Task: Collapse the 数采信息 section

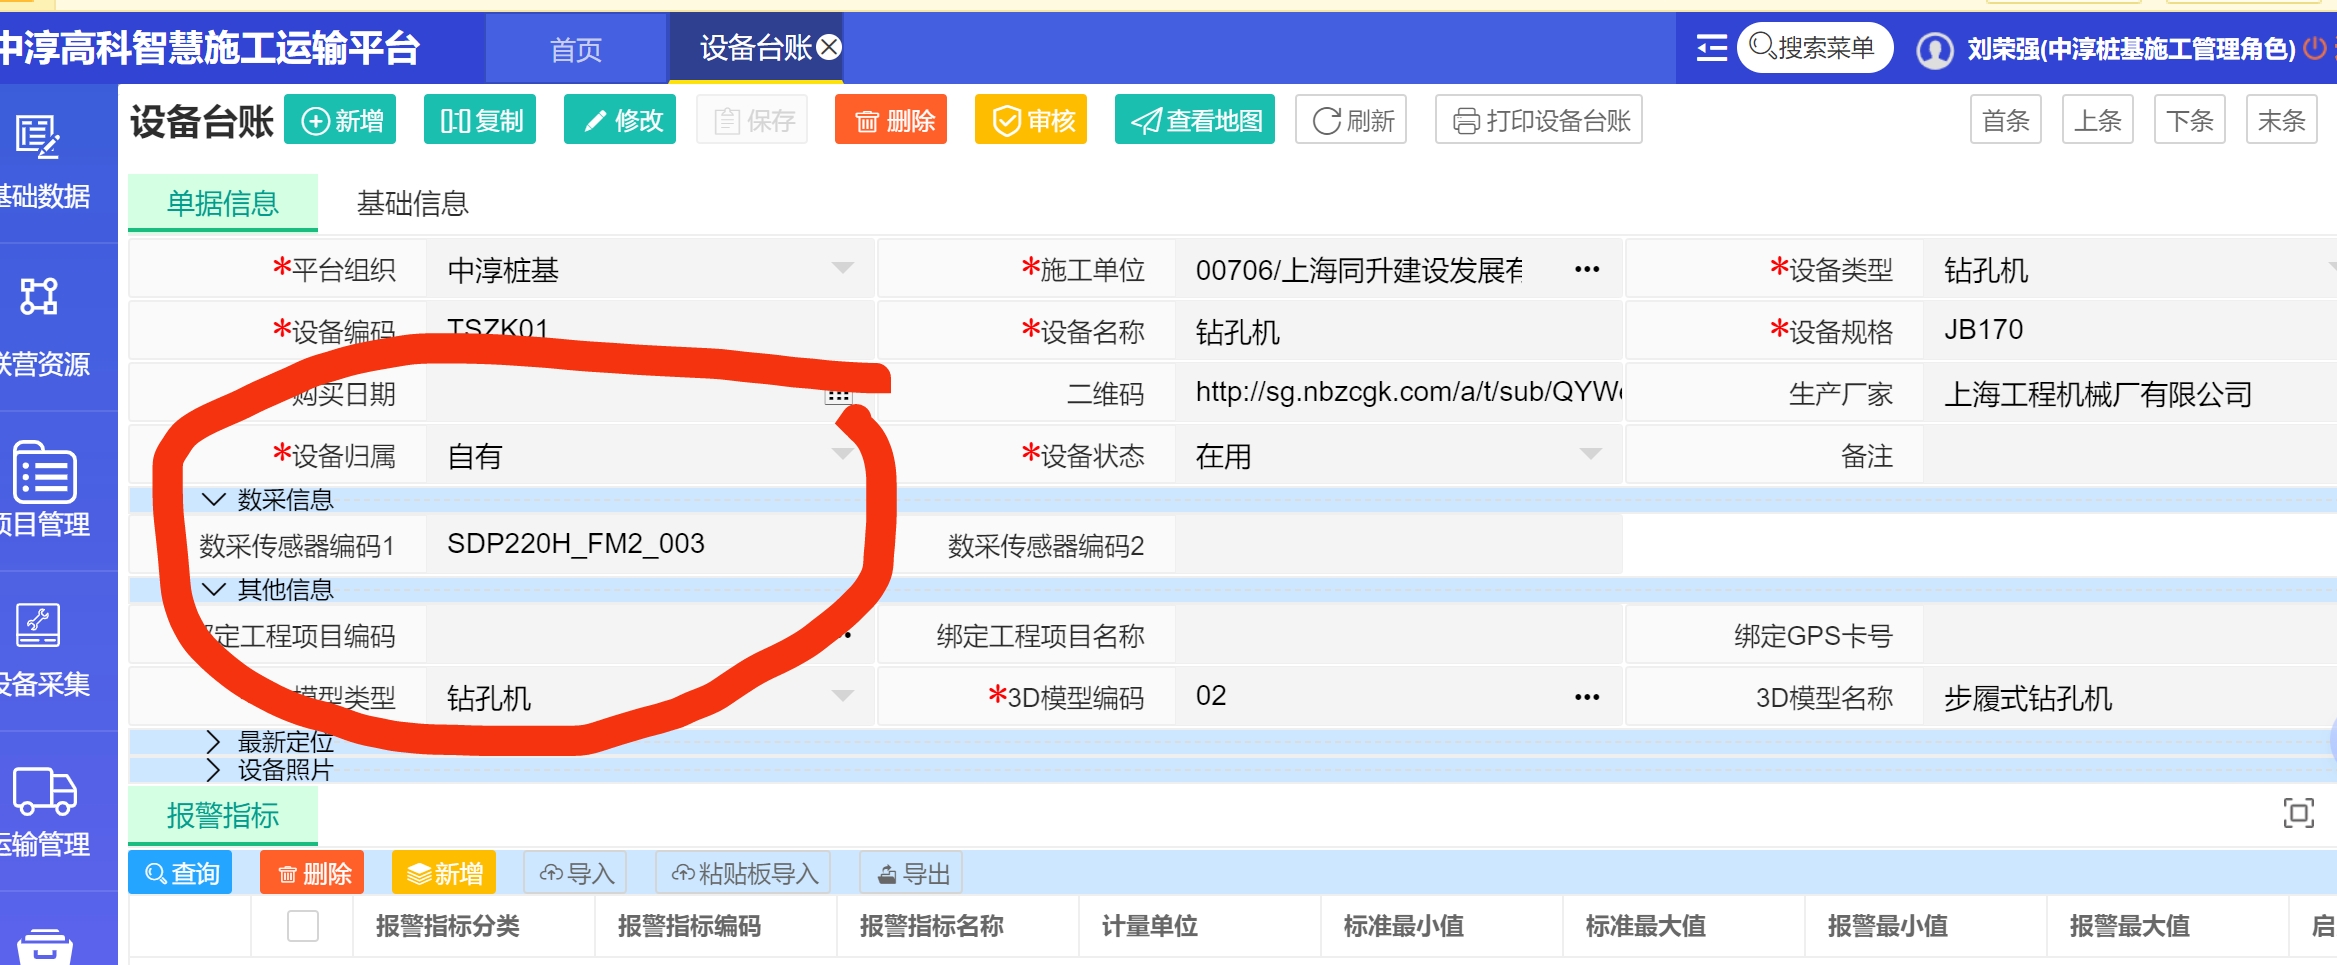Action: [214, 499]
